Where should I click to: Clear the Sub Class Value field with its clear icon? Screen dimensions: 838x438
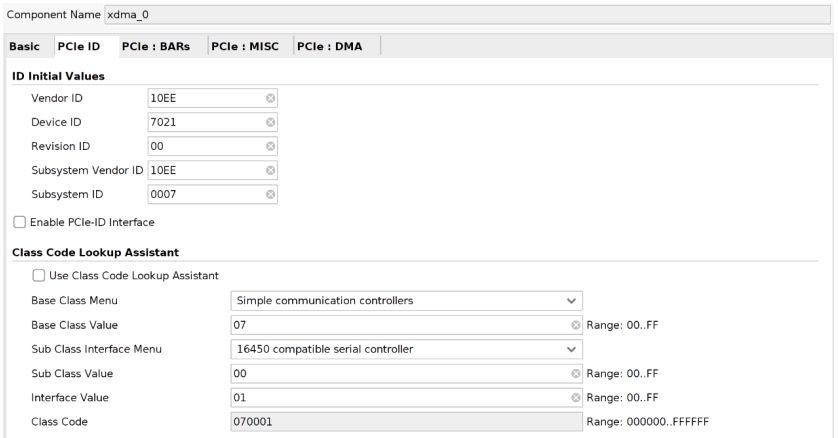tap(576, 374)
